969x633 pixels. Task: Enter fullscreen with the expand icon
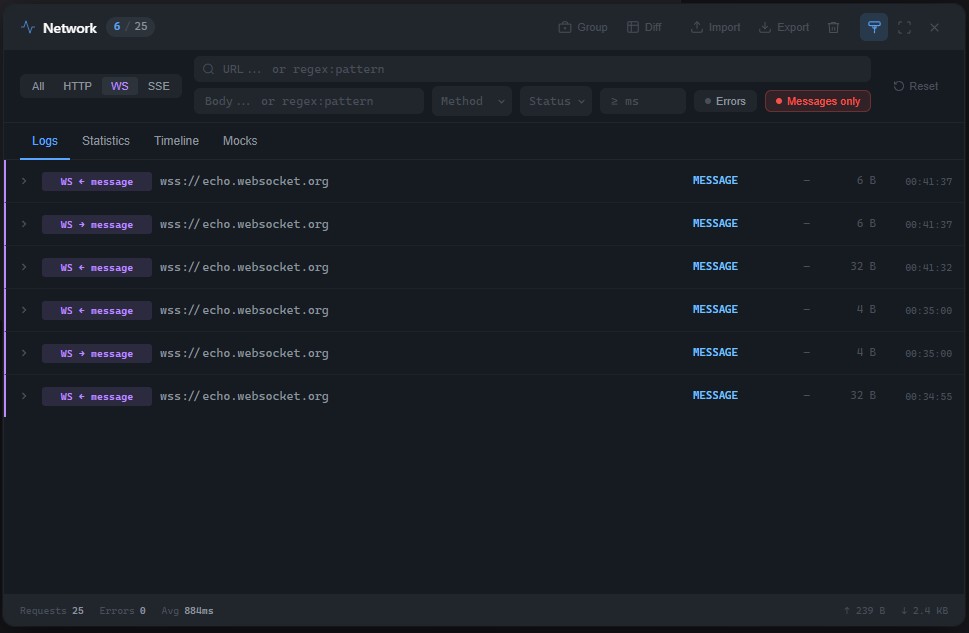click(904, 28)
